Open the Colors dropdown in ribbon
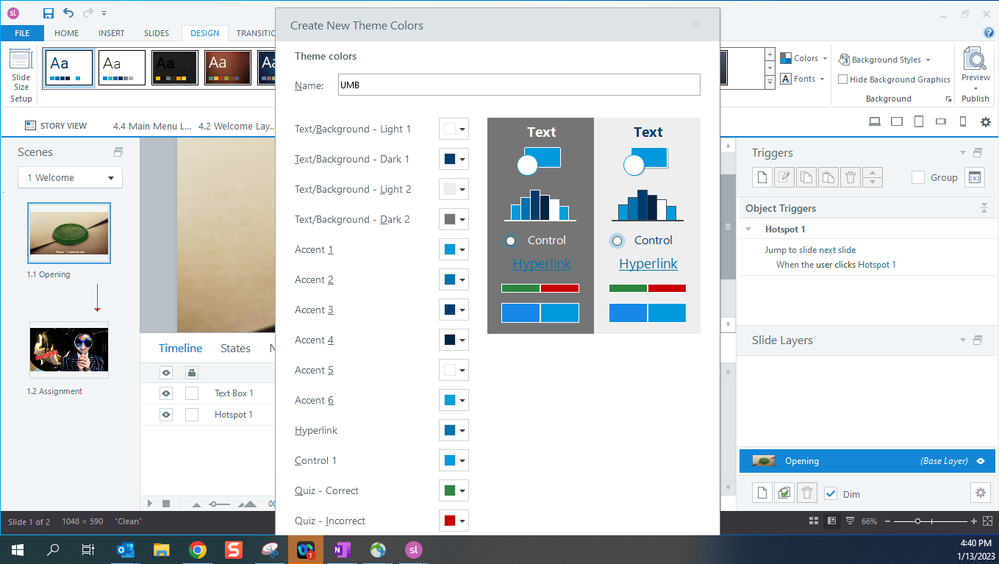Screen dimensions: 999x564 coord(803,59)
